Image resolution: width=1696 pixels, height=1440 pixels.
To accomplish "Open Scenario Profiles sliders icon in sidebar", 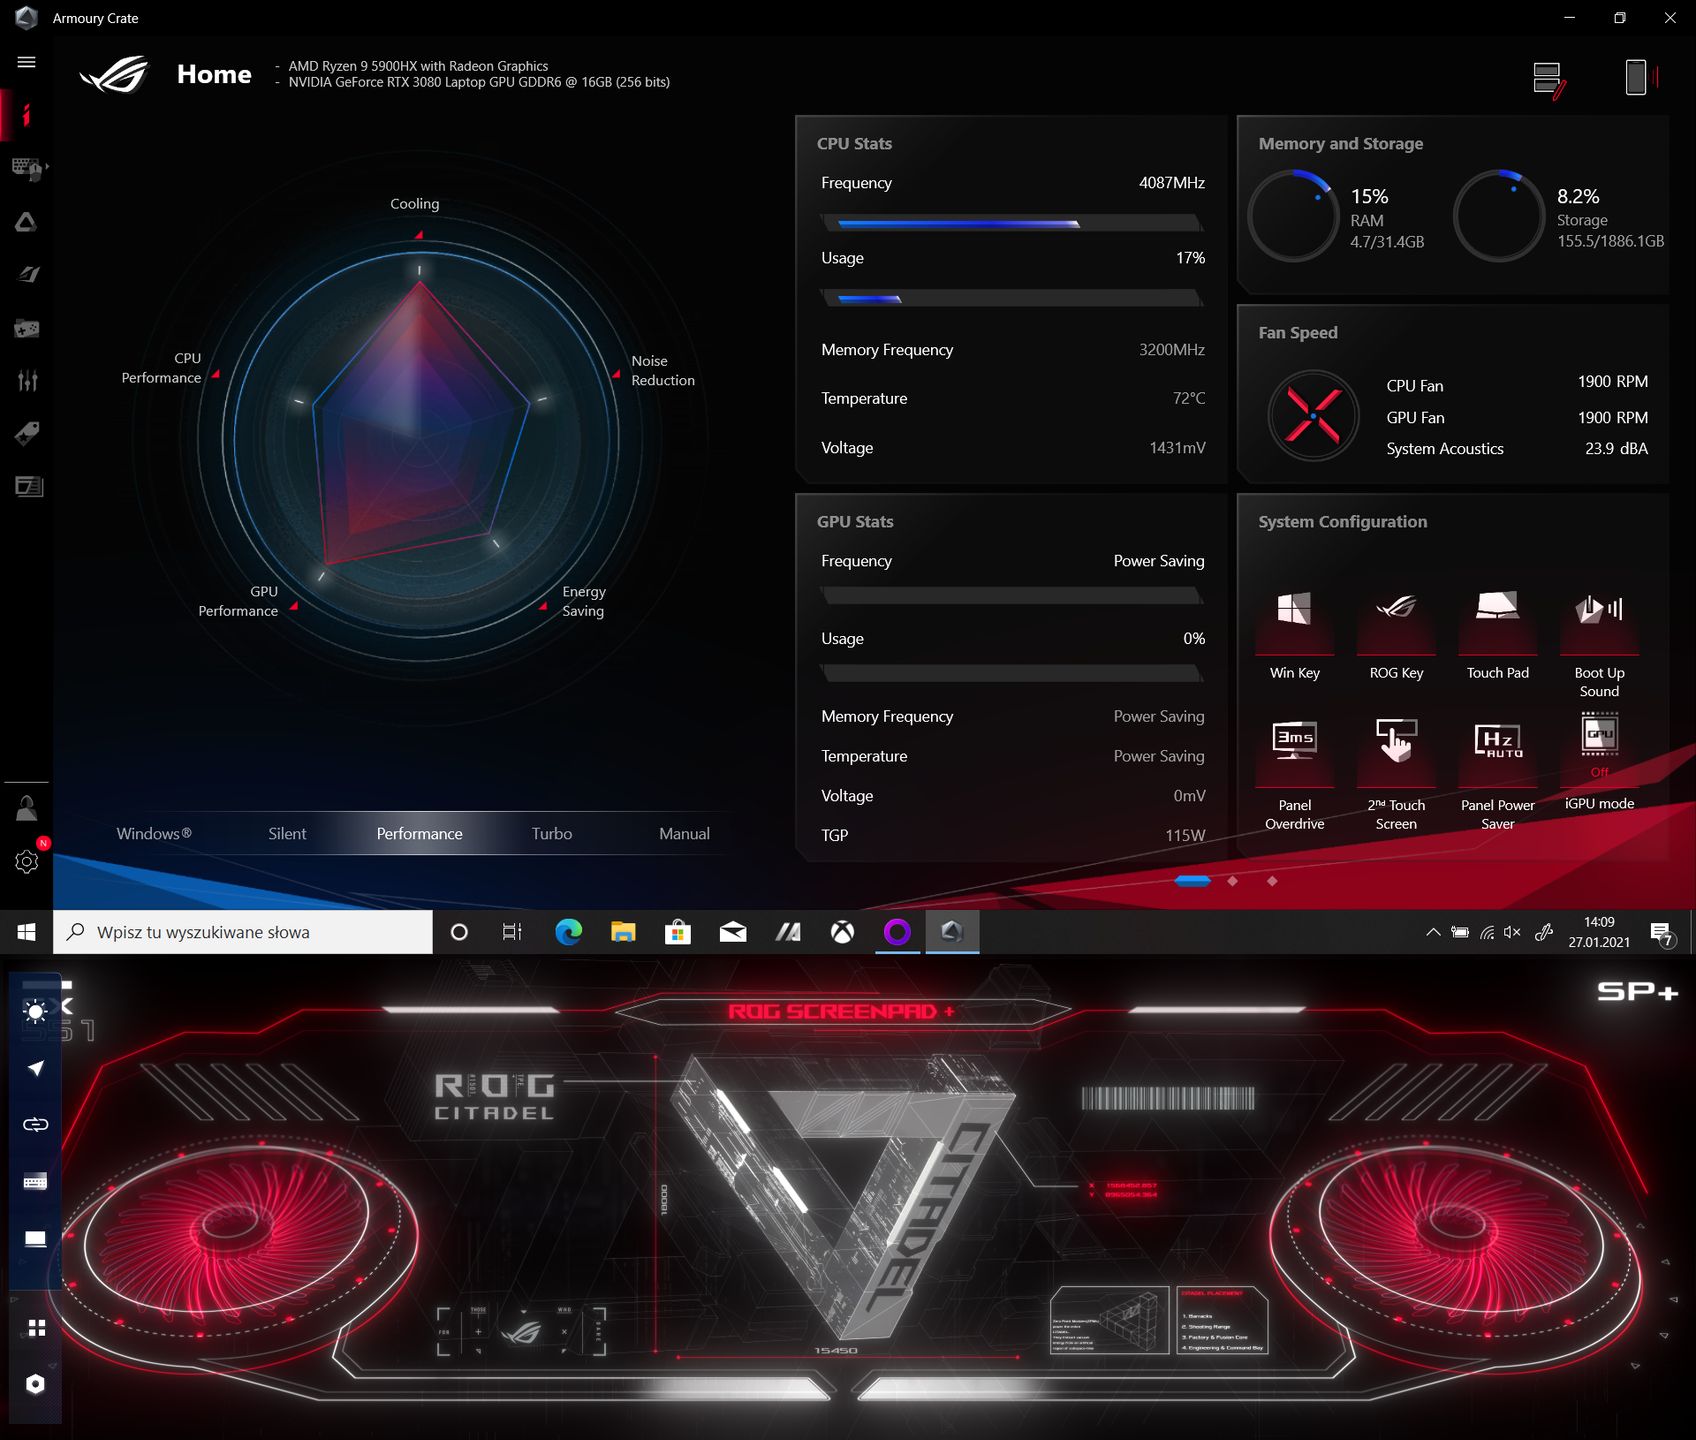I will point(27,380).
